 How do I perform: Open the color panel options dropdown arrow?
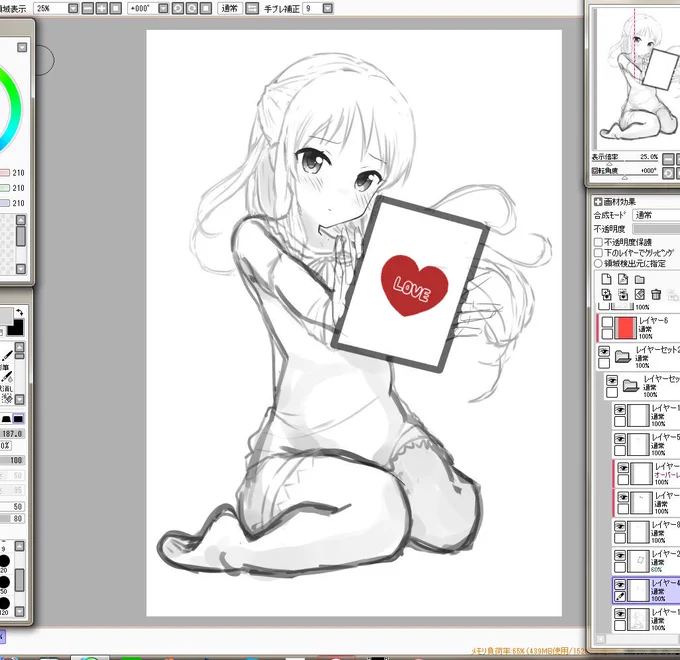pyautogui.click(x=22, y=47)
